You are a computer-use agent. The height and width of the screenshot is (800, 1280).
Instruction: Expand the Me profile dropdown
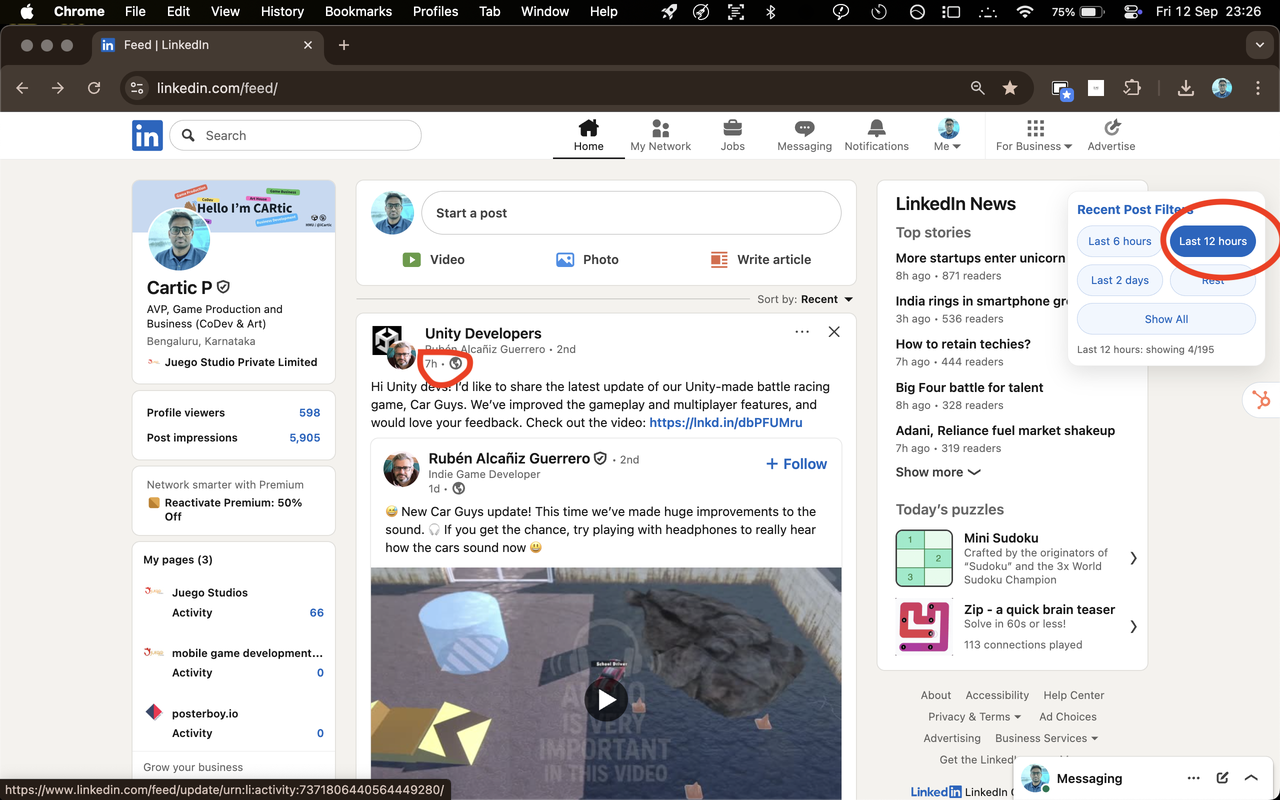(948, 135)
